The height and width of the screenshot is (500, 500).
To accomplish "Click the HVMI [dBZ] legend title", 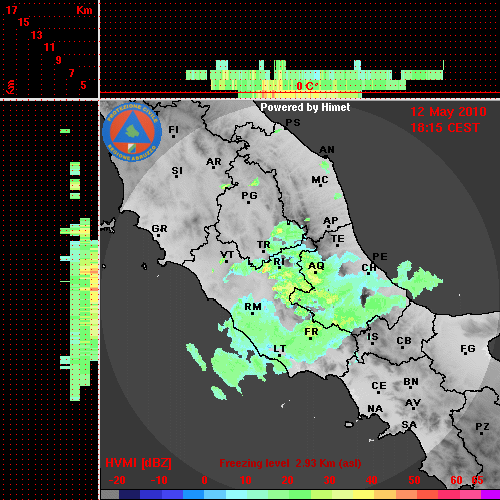I will tap(138, 463).
